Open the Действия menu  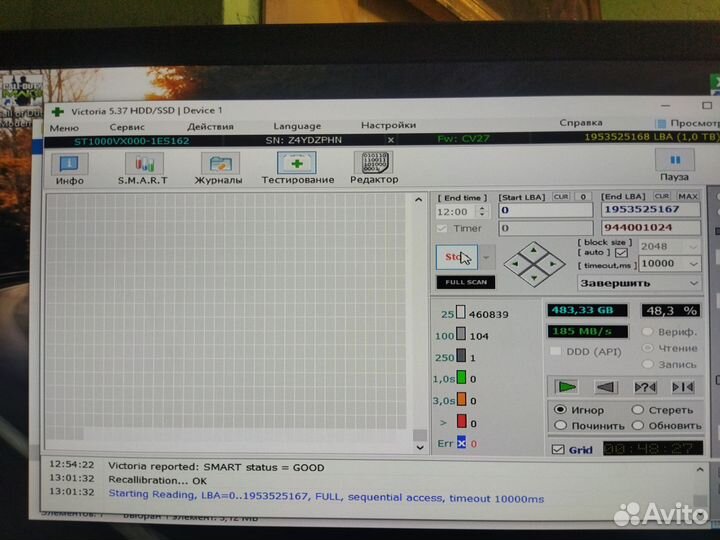(x=210, y=126)
